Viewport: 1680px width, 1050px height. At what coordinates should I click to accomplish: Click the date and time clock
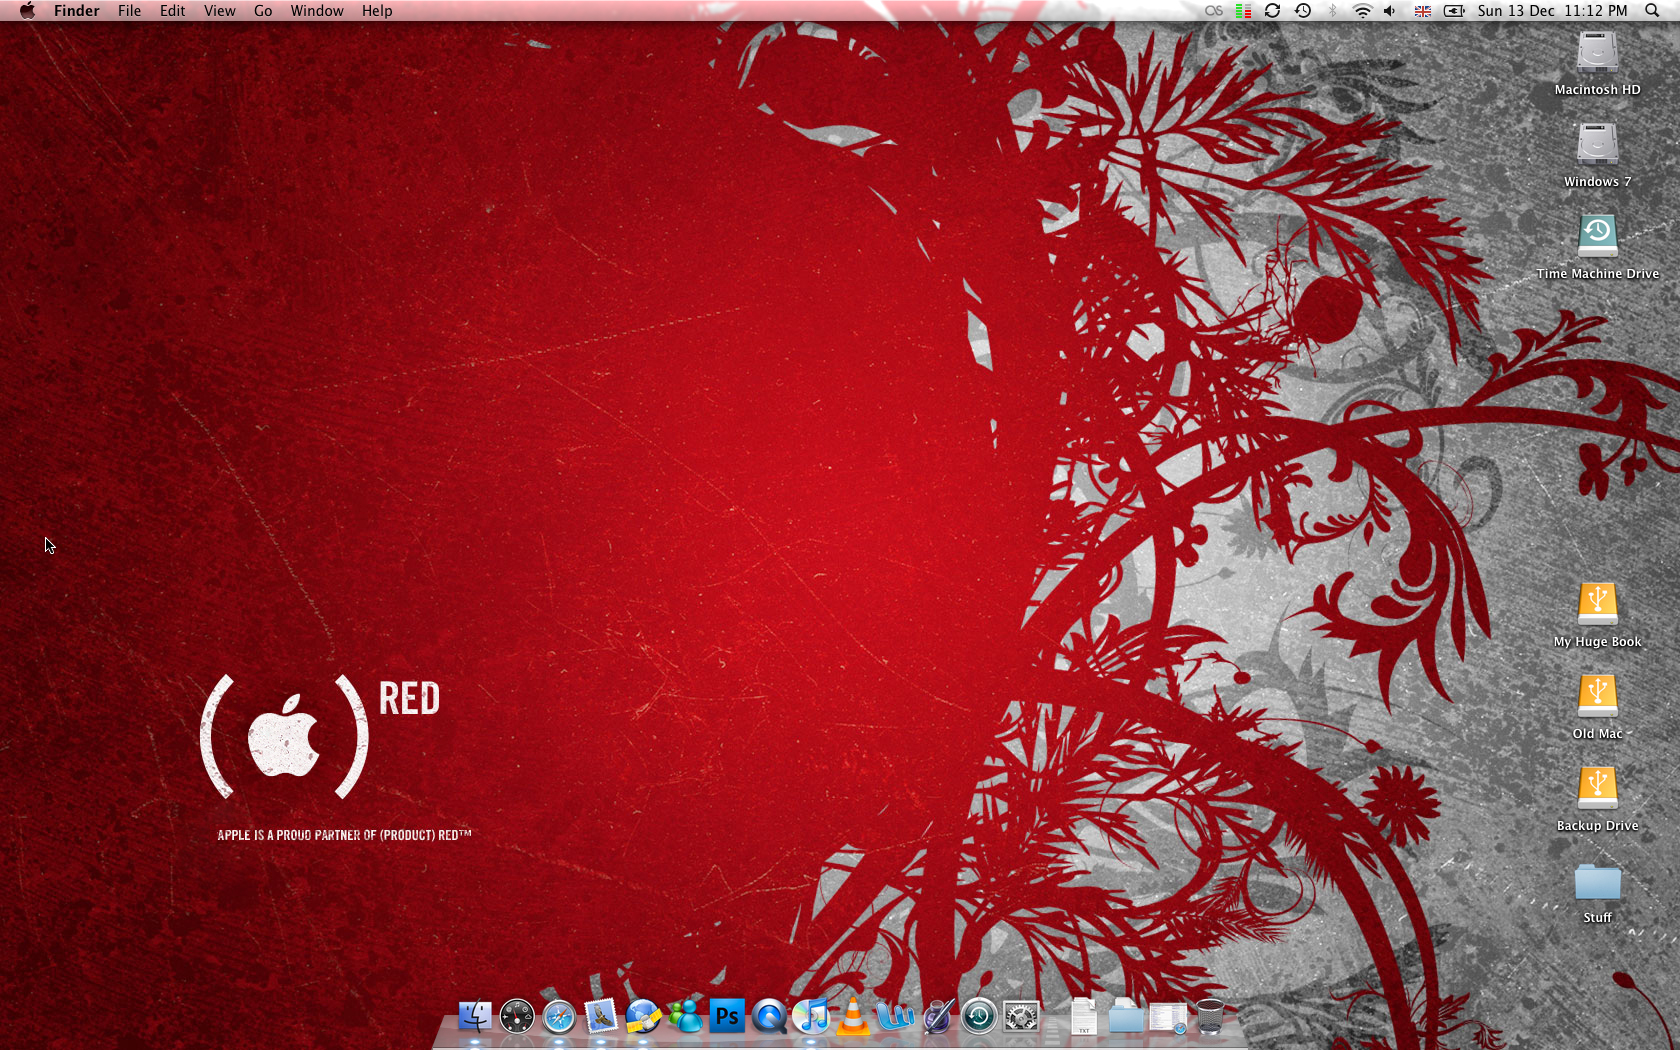1552,11
